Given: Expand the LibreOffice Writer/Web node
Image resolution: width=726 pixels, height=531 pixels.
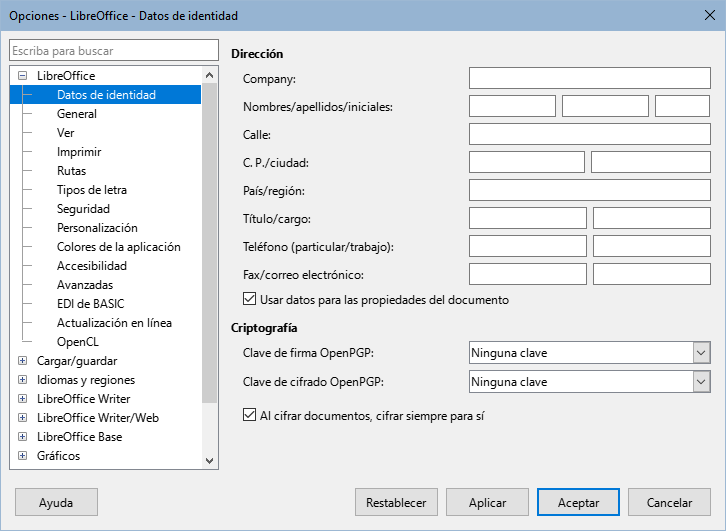Looking at the screenshot, I should 22,418.
